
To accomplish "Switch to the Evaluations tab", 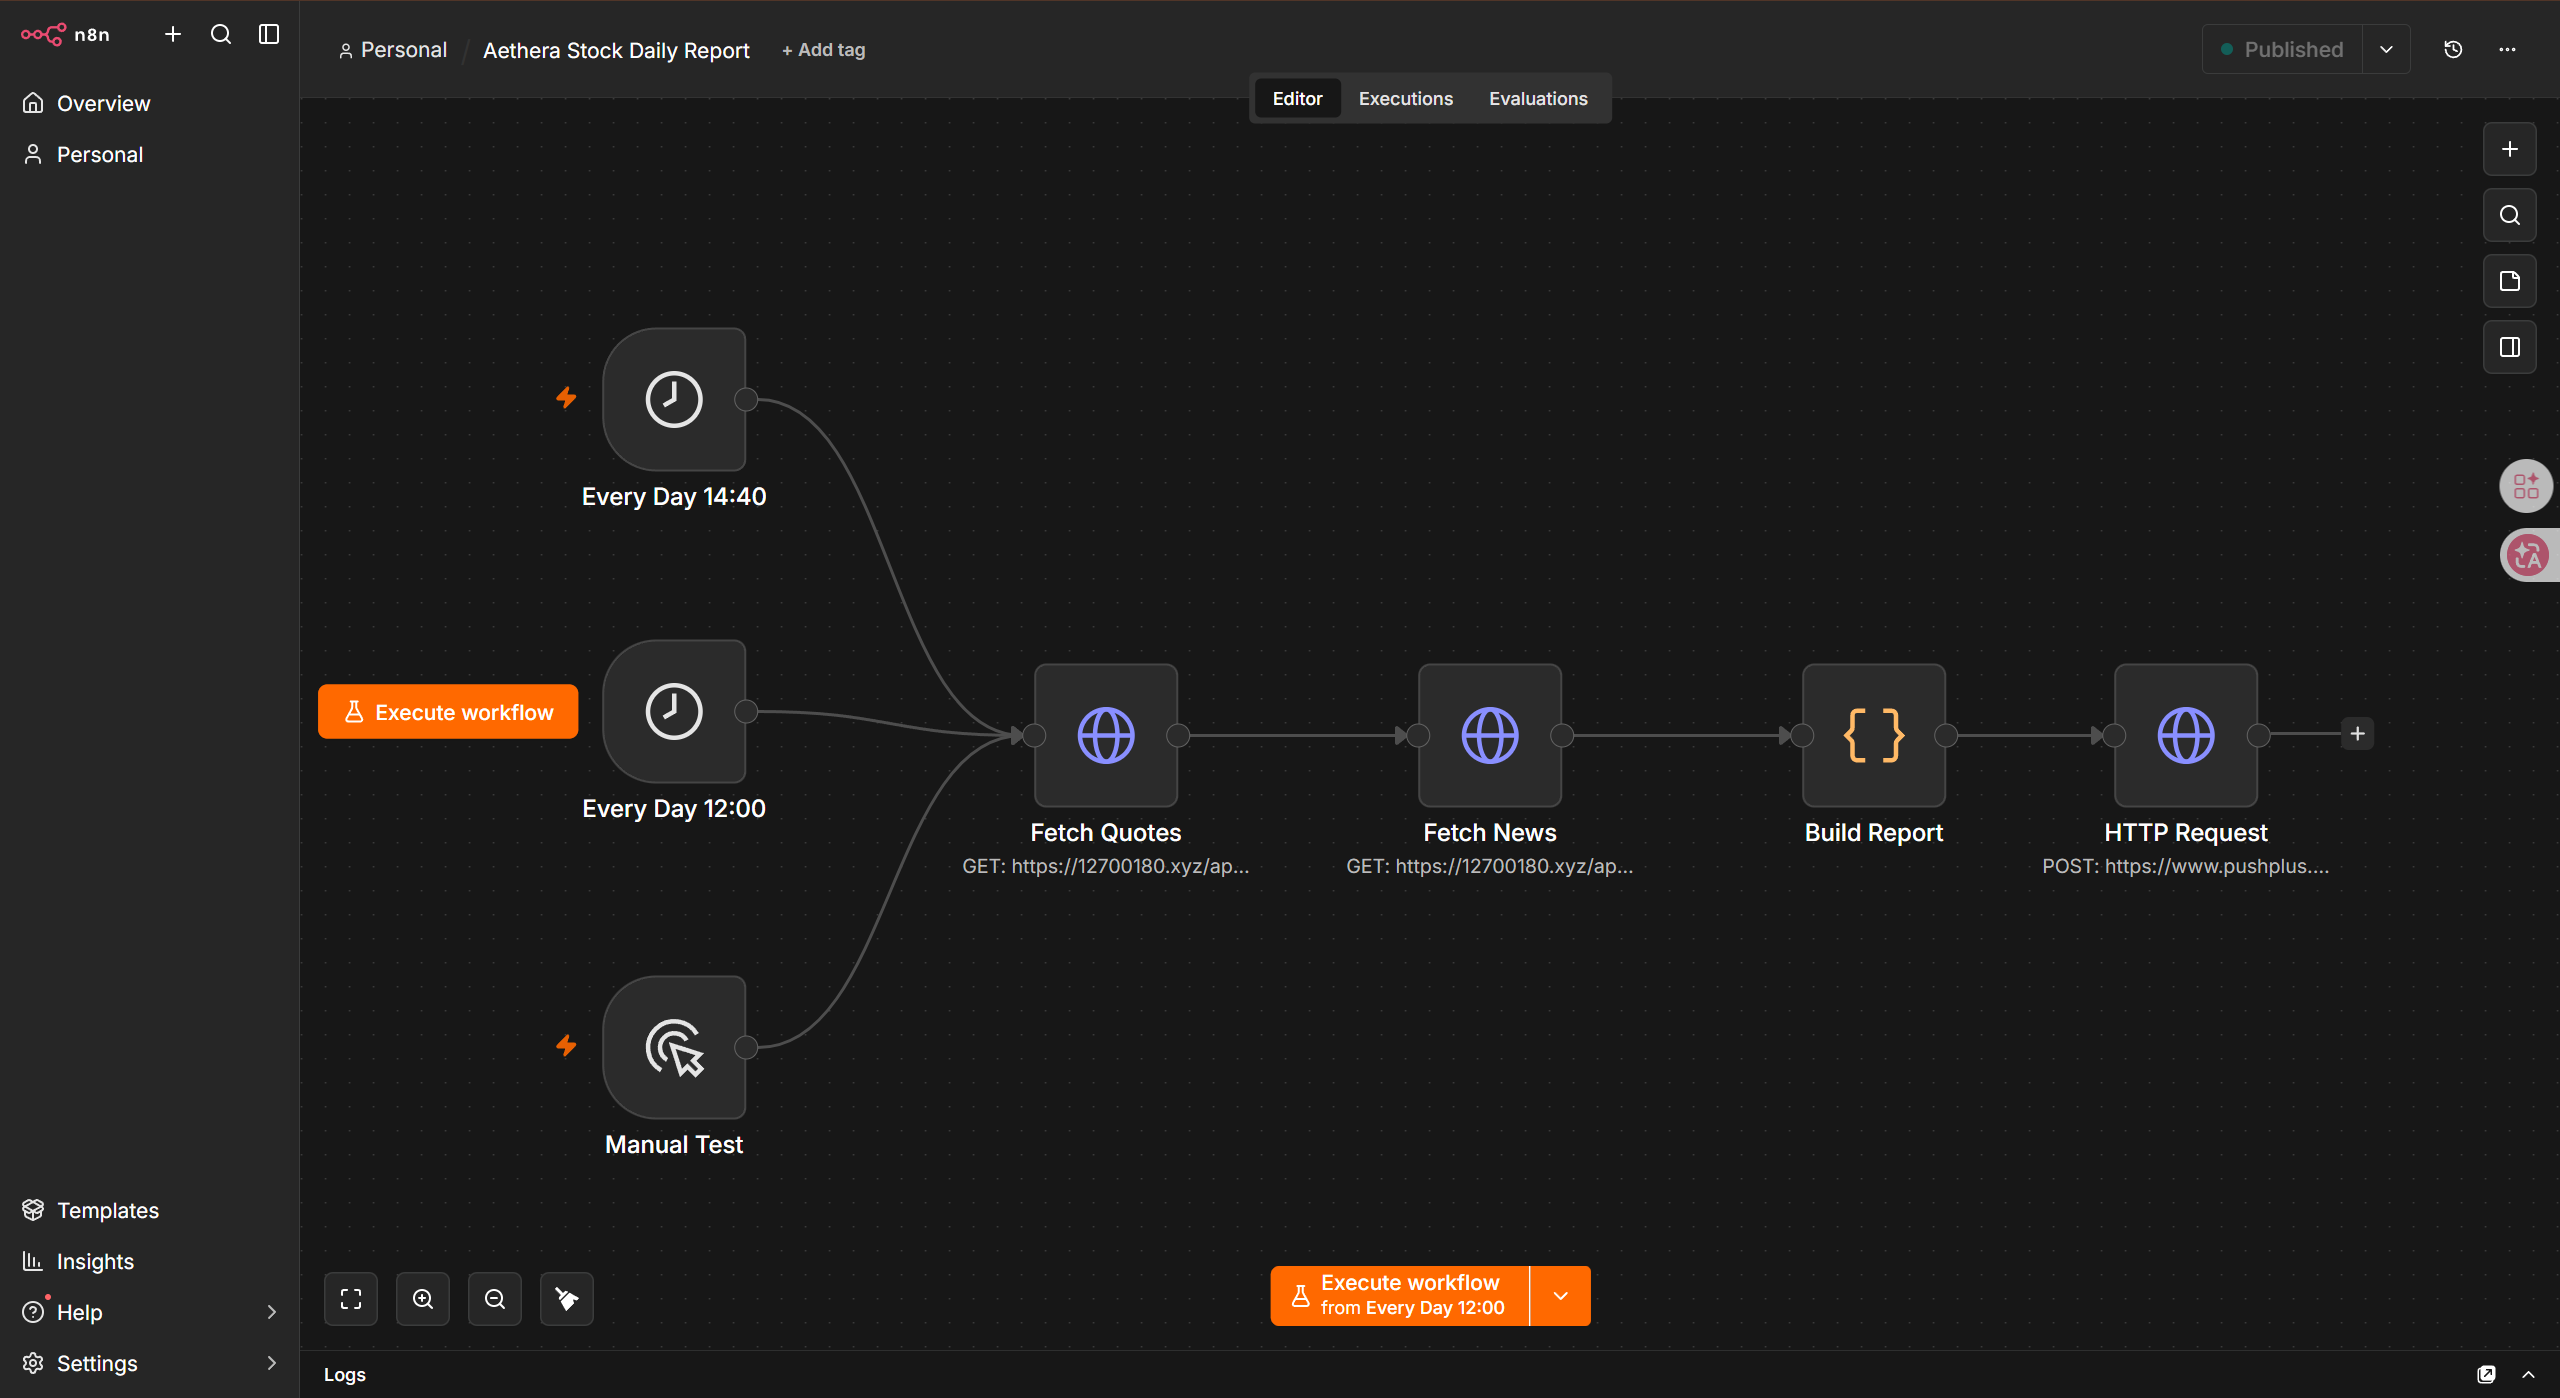I will [1538, 98].
